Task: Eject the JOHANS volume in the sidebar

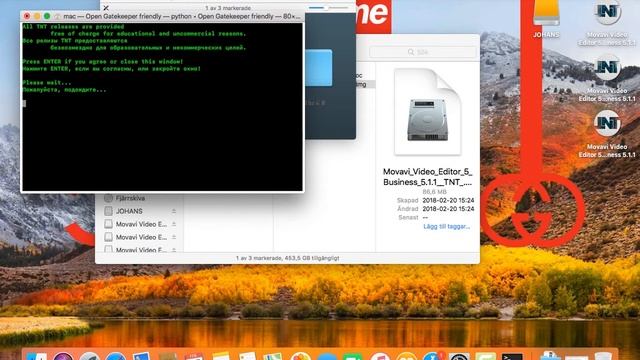Action: click(174, 211)
